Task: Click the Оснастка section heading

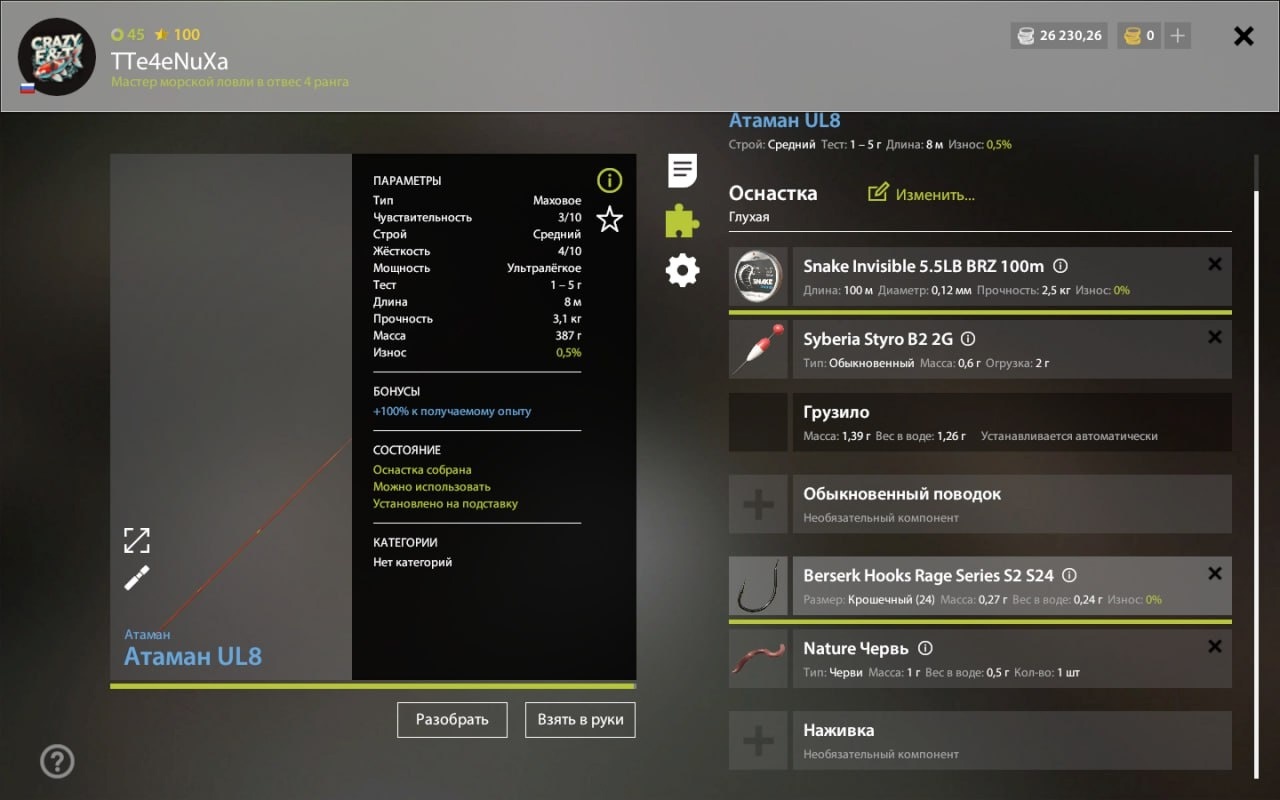Action: tap(773, 193)
